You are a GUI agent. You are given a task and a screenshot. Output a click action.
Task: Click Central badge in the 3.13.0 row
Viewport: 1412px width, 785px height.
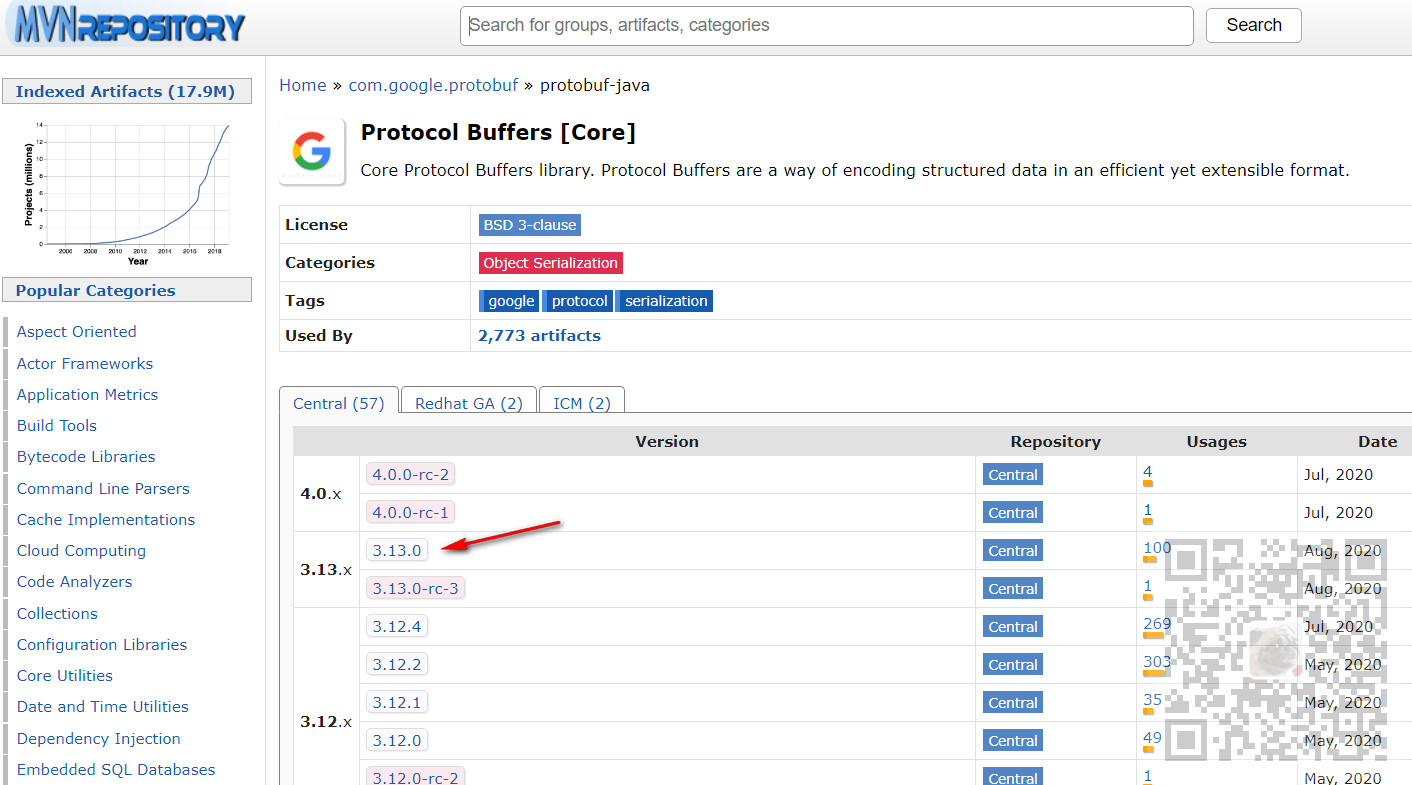(x=1012, y=551)
